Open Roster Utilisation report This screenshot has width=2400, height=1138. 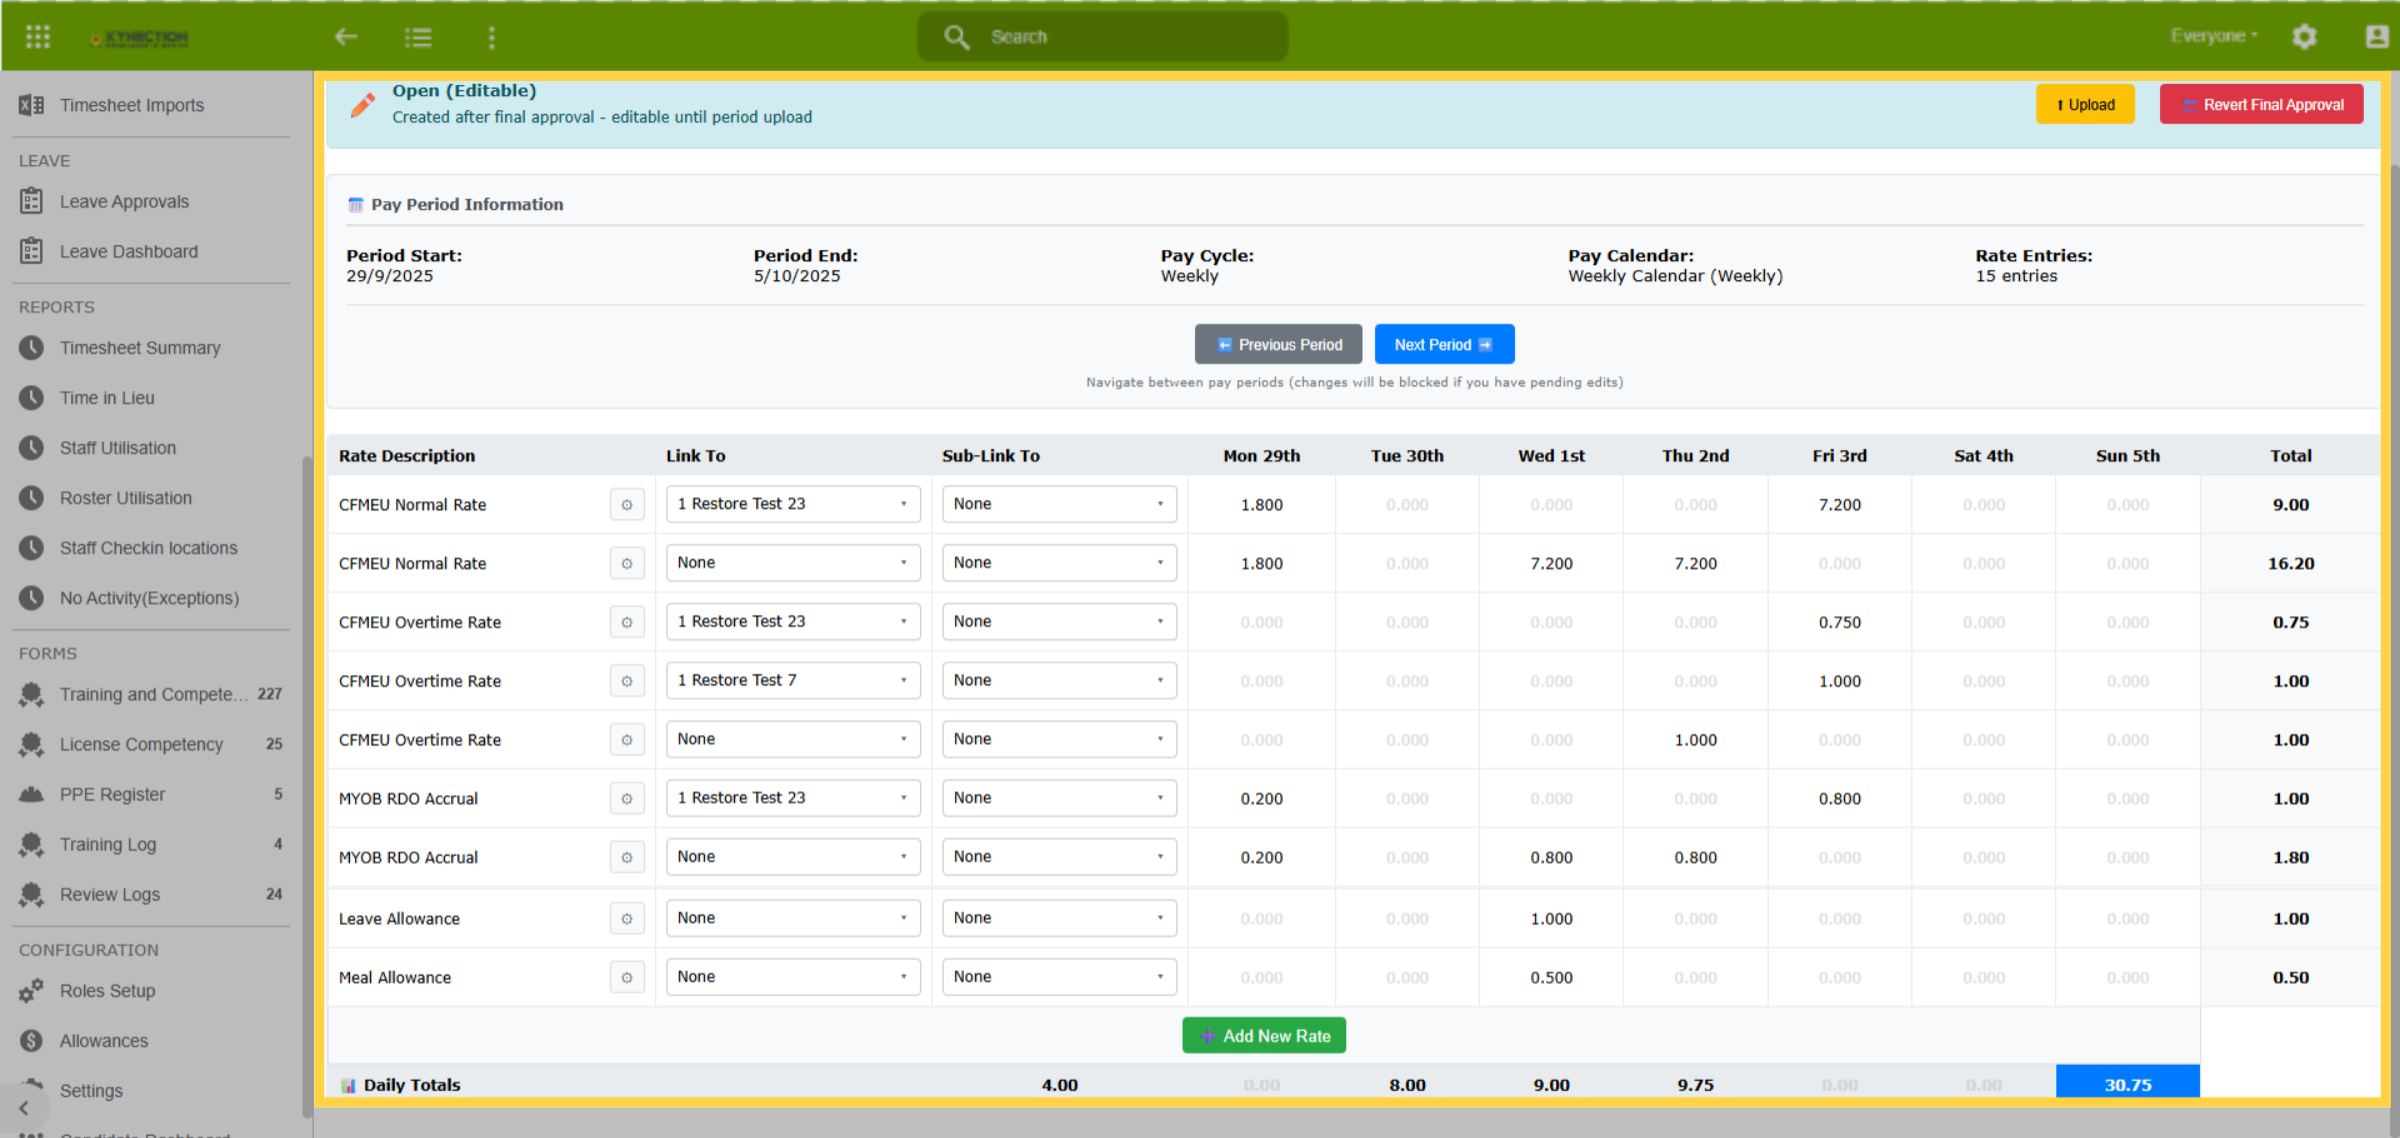126,498
